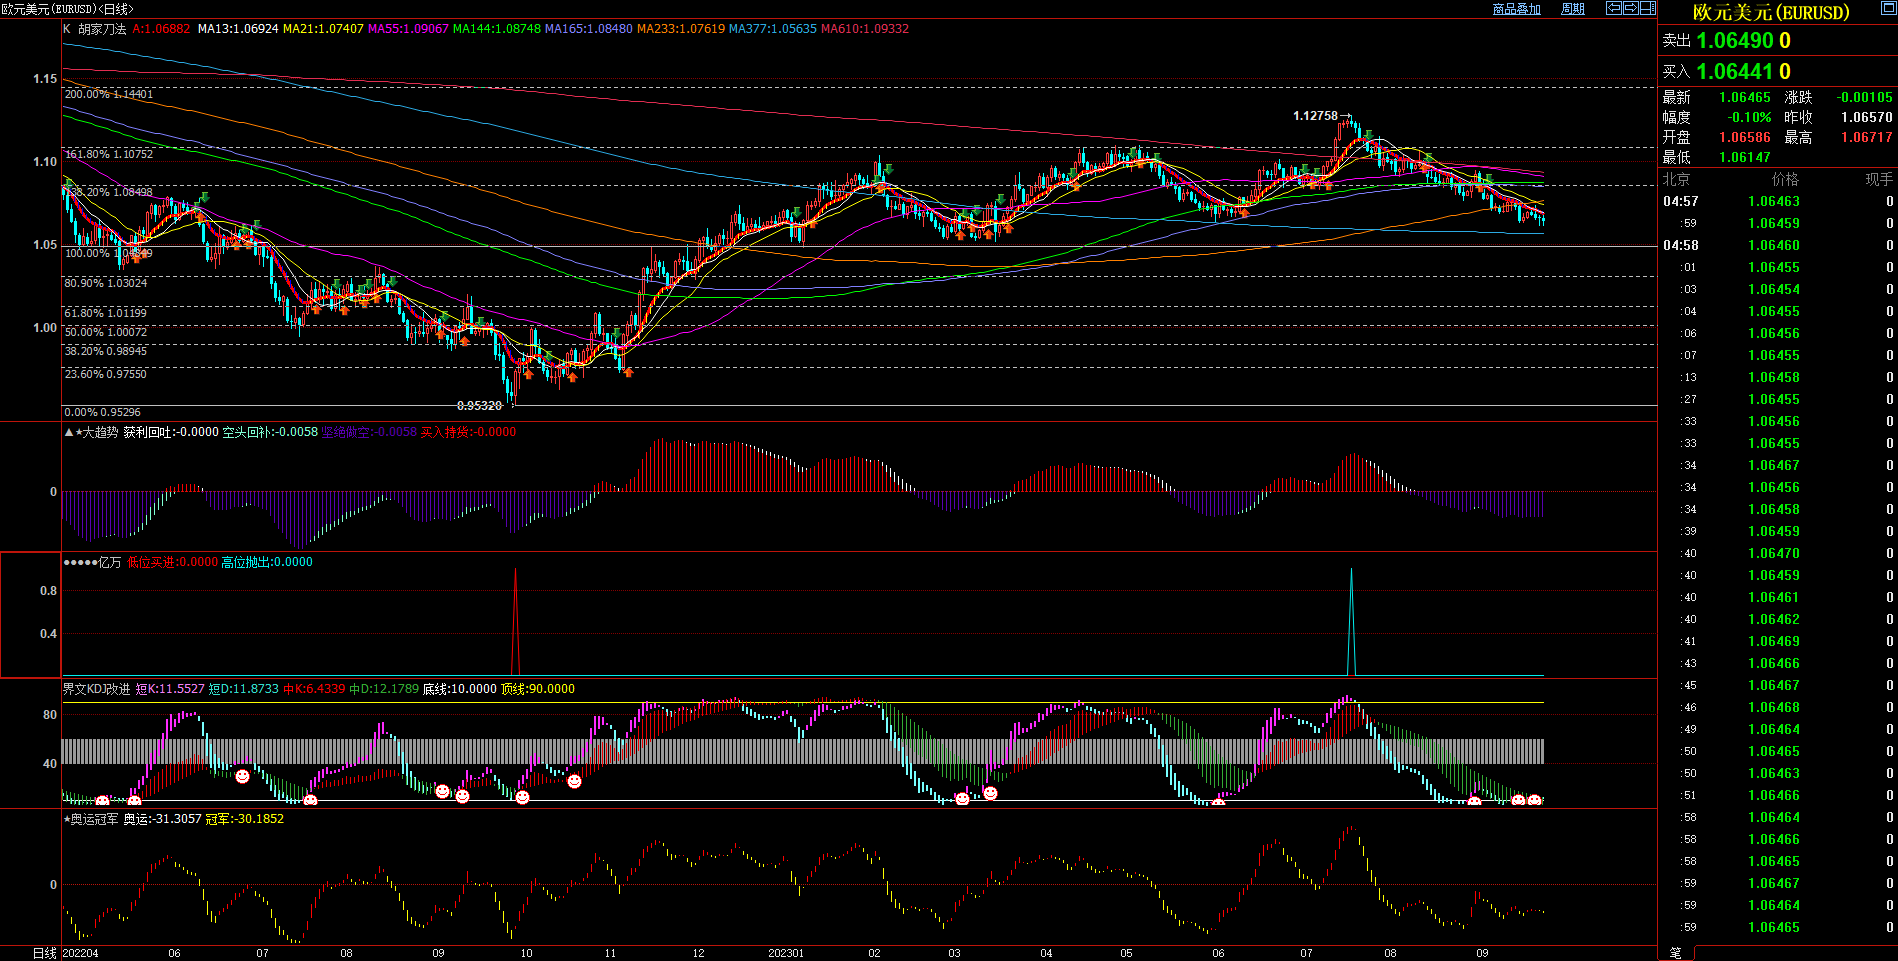Click the 笔 tab below the tick list

coord(1675,953)
